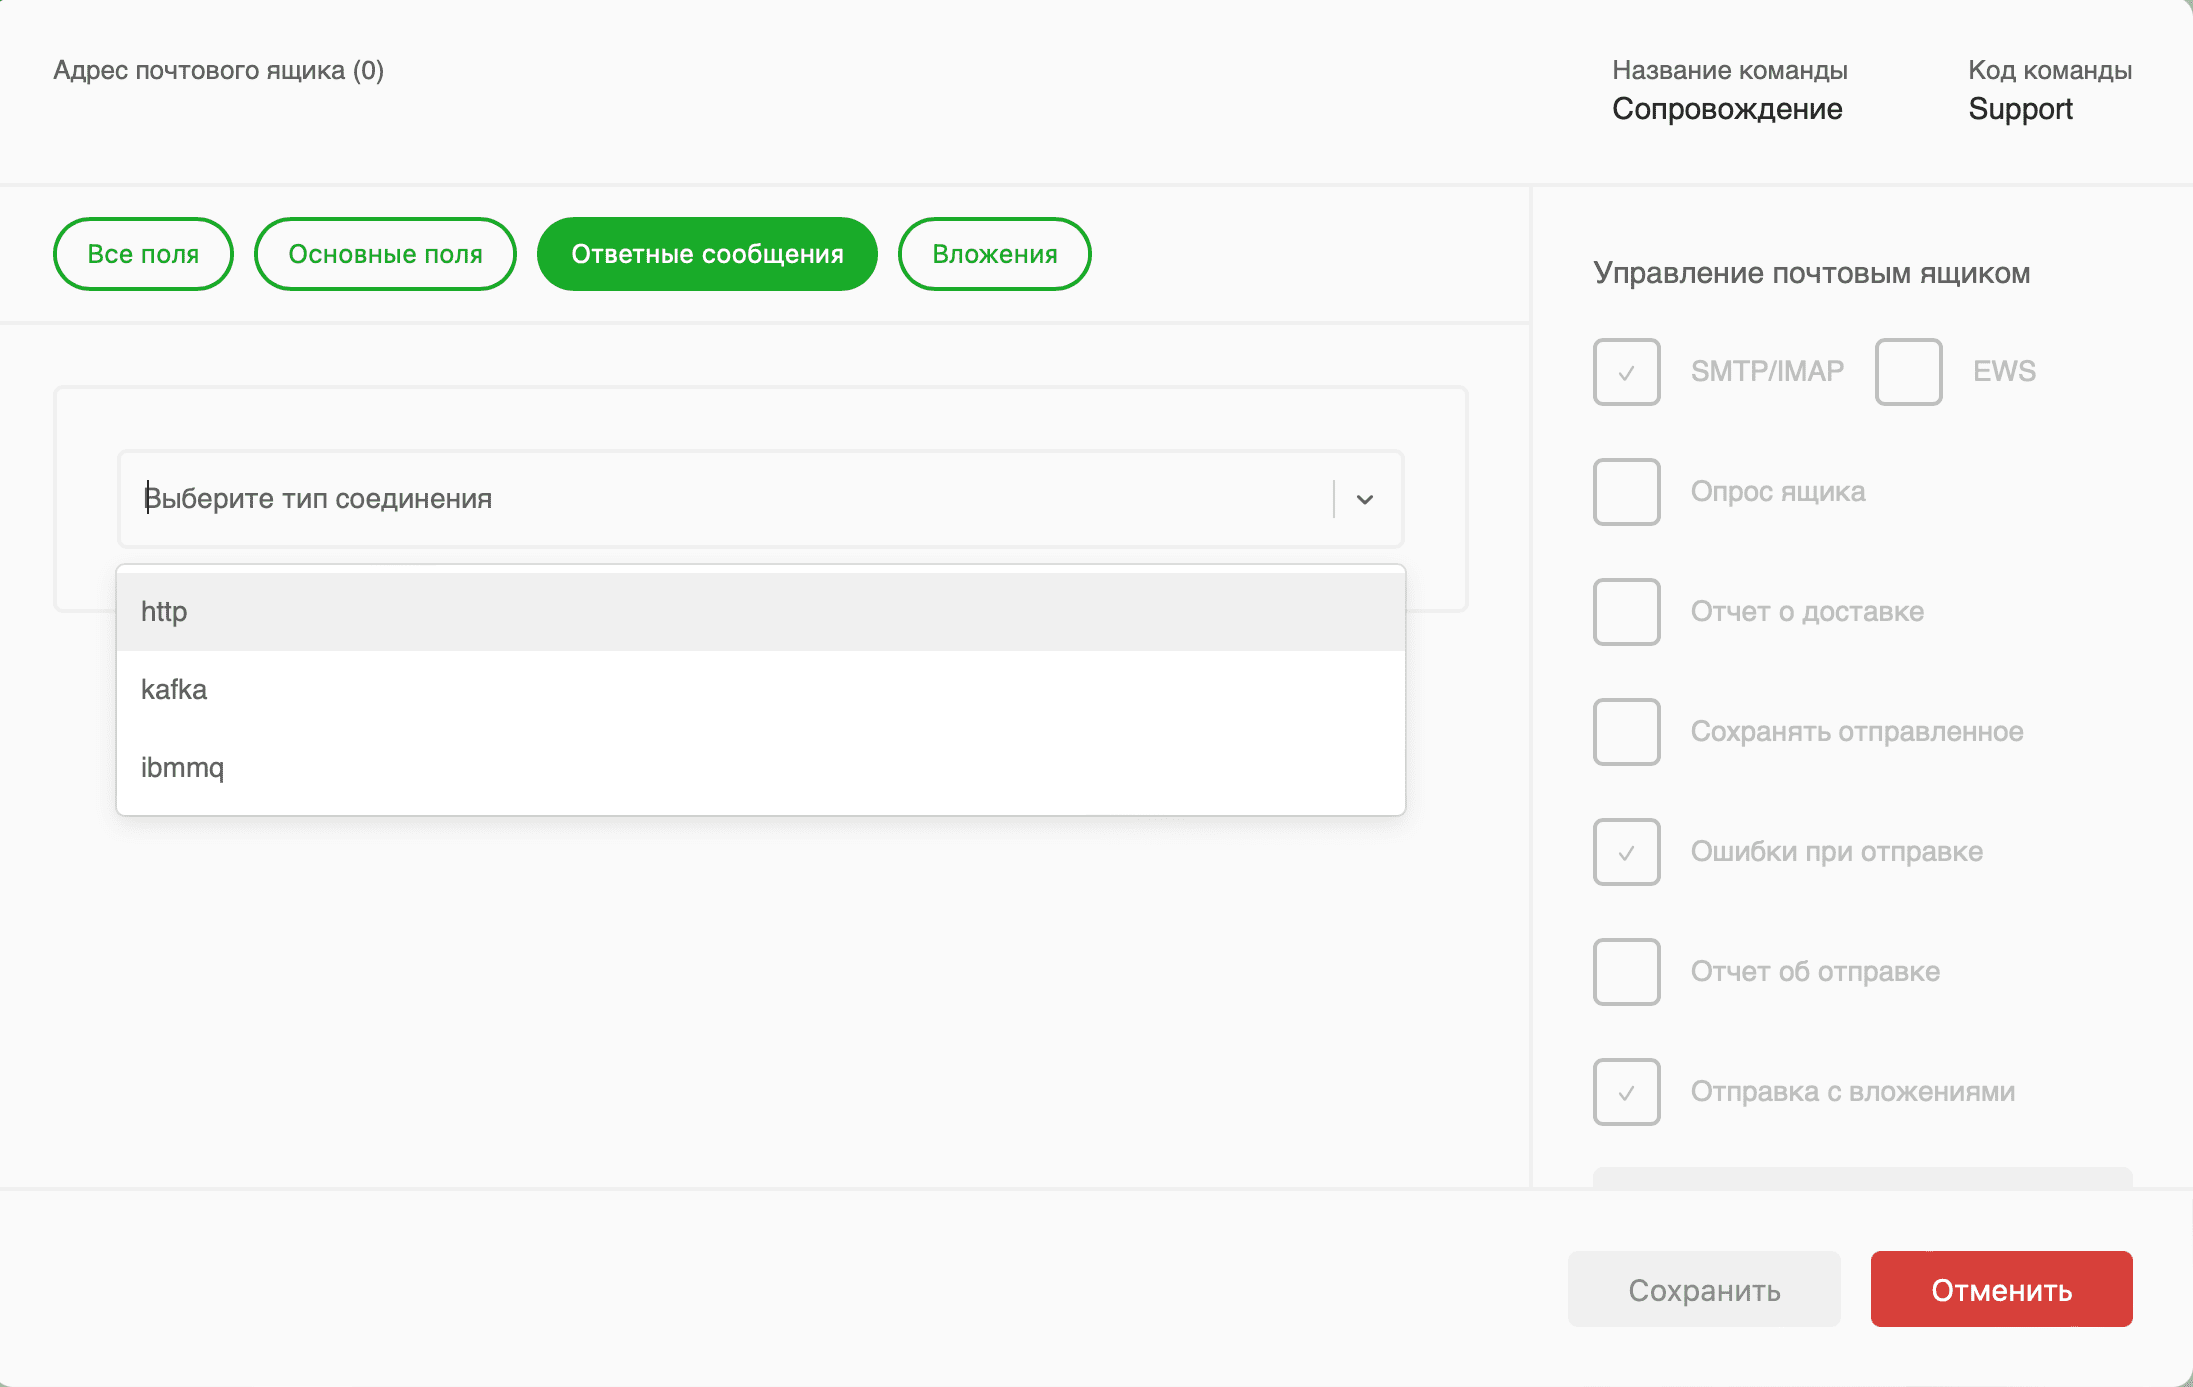Click the Адрес почтового ящика header label
Image resolution: width=2193 pixels, height=1387 pixels.
click(x=218, y=70)
